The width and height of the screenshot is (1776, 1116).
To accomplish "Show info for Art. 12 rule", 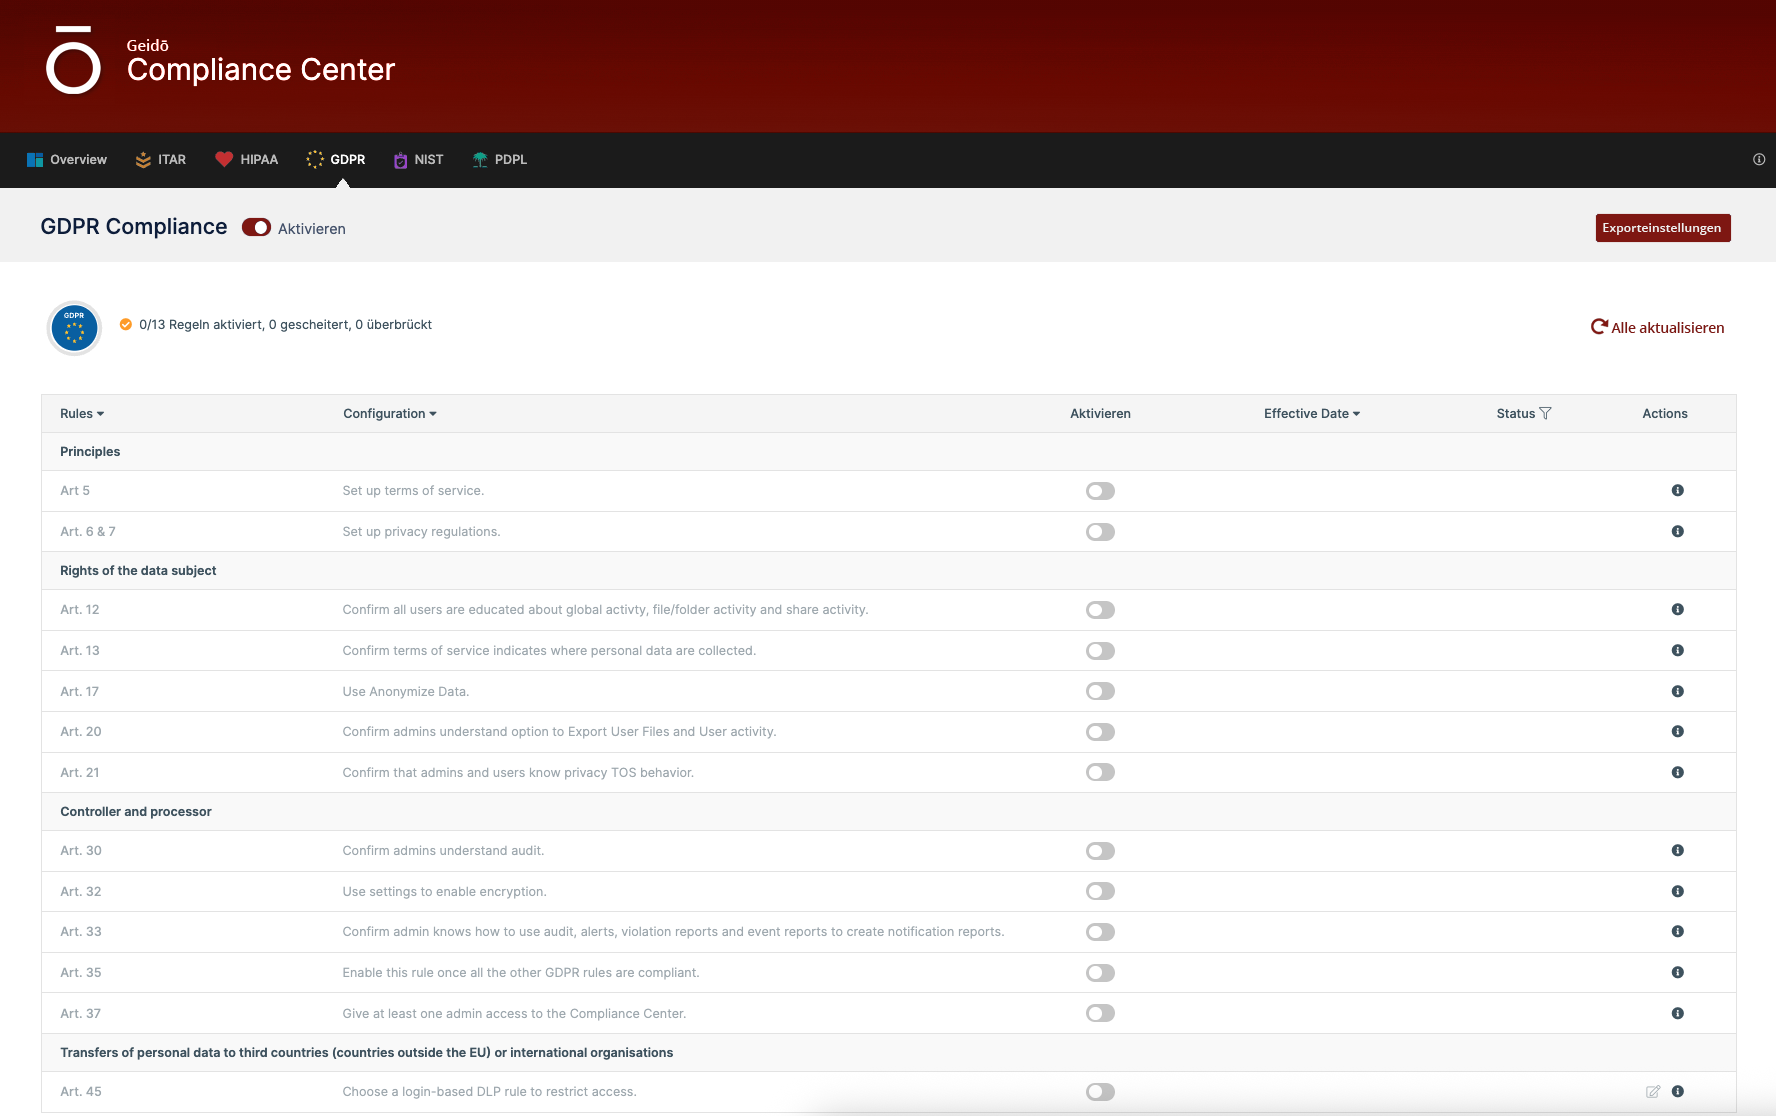I will 1677,610.
